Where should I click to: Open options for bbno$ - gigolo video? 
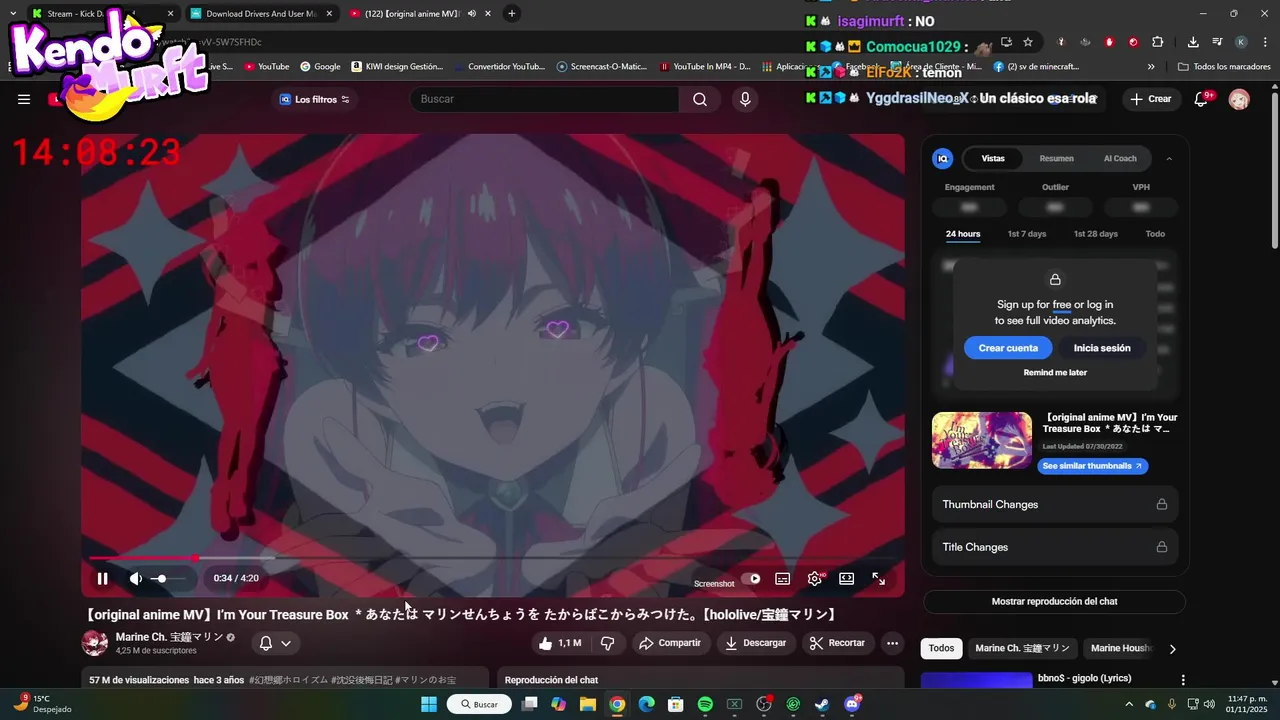tap(1183, 680)
